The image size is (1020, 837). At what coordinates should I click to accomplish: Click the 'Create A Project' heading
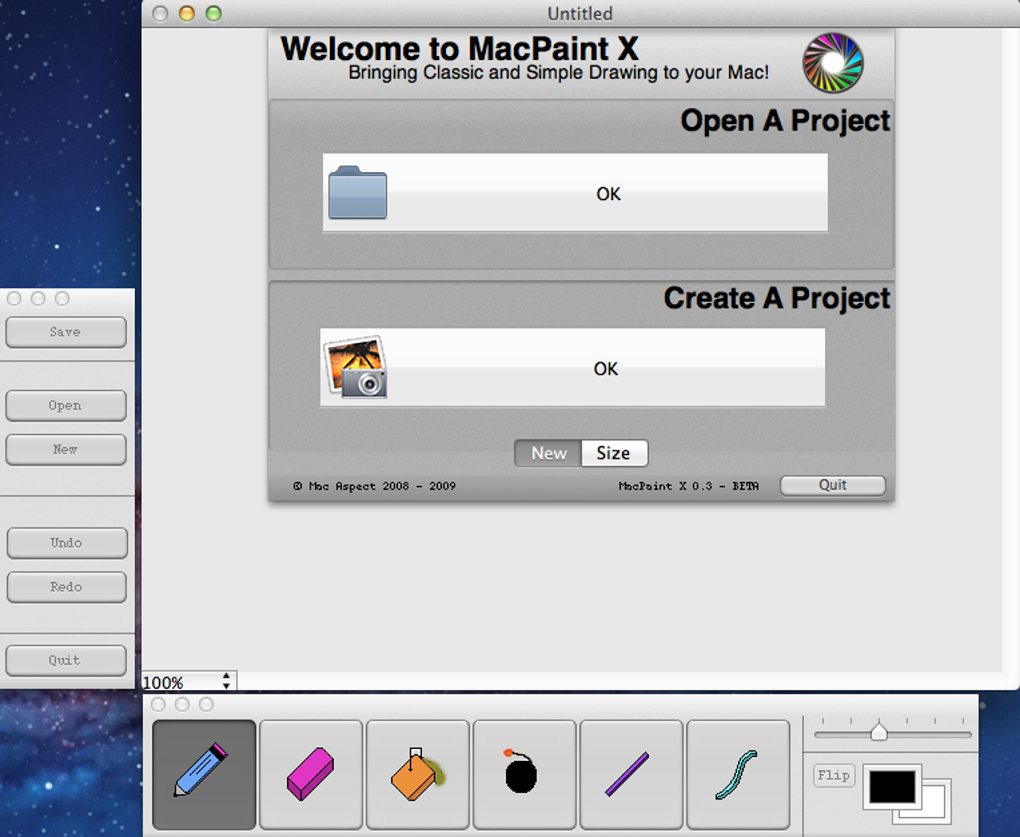coord(777,299)
